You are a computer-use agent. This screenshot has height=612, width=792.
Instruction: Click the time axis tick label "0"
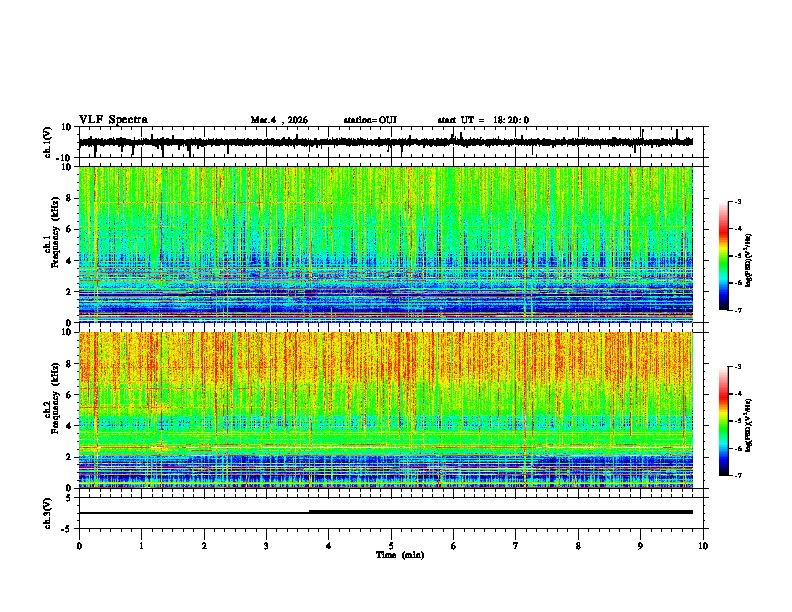tap(79, 546)
